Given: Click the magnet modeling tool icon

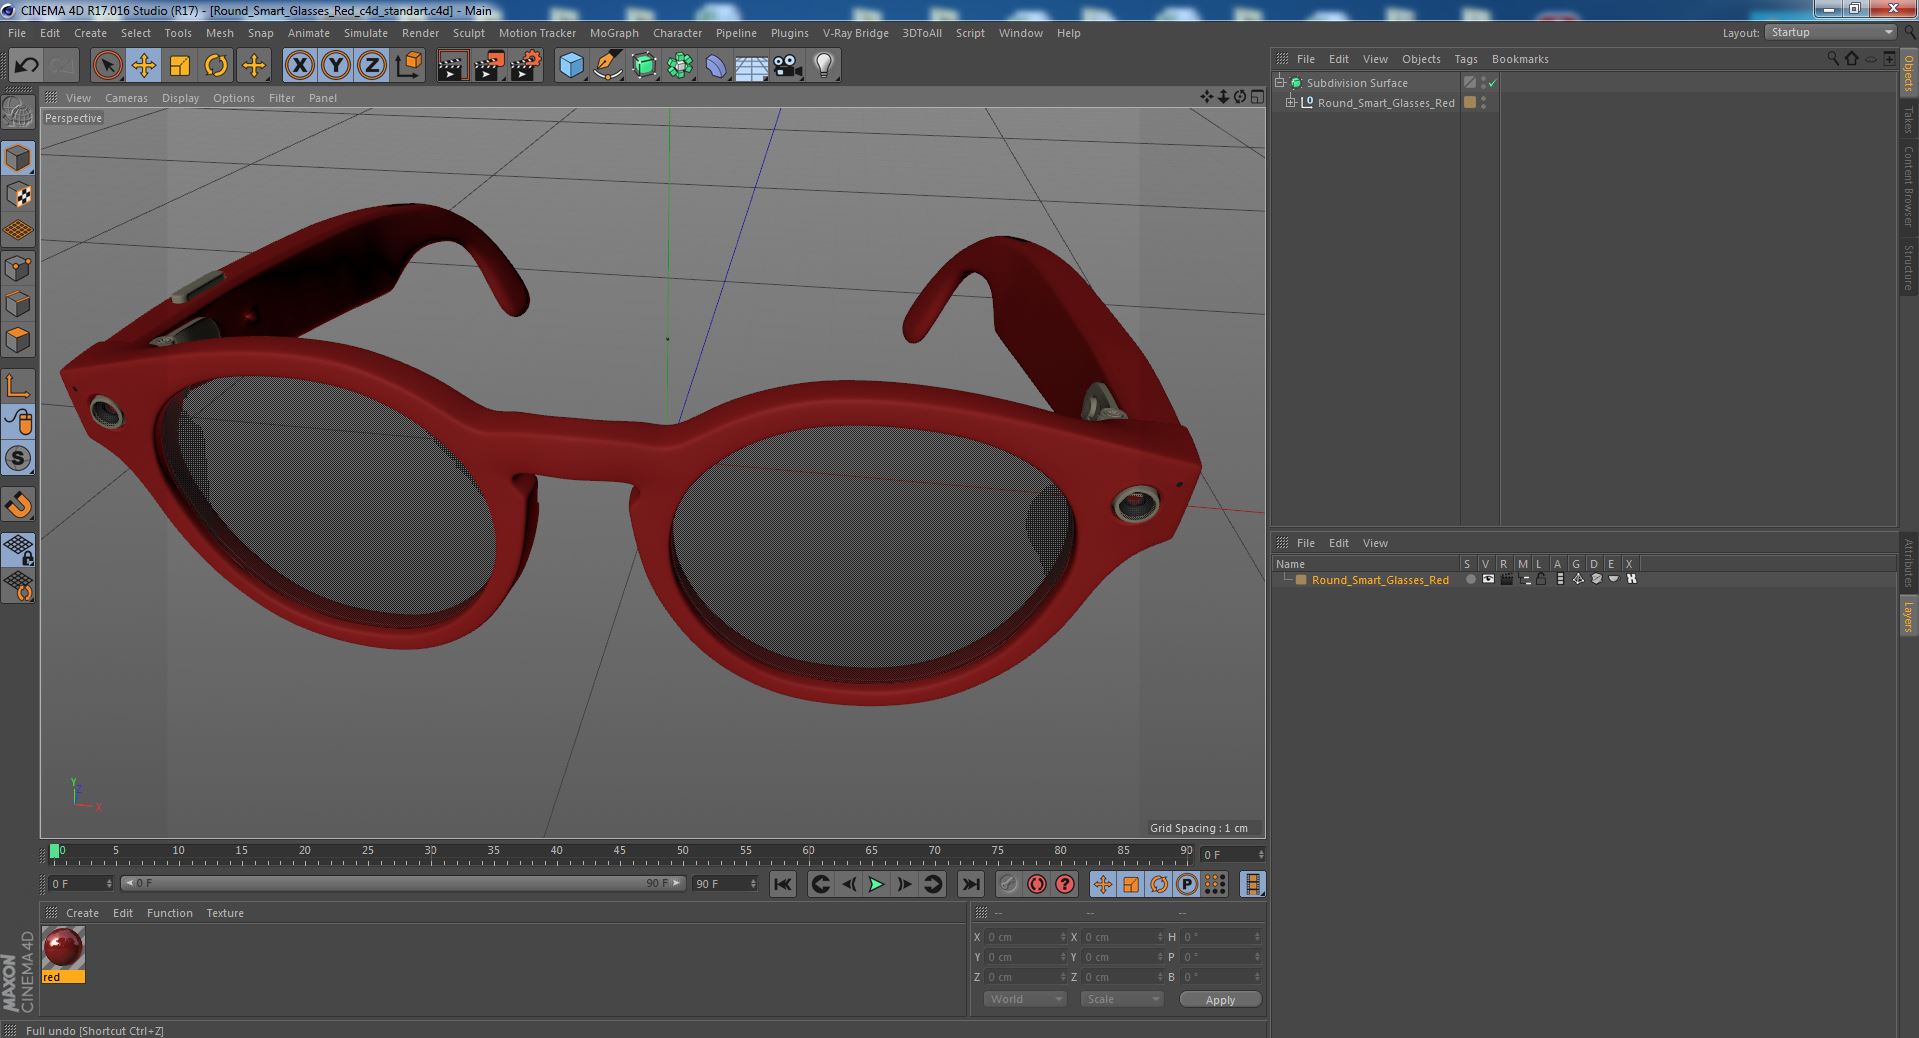Looking at the screenshot, I should click(x=18, y=505).
